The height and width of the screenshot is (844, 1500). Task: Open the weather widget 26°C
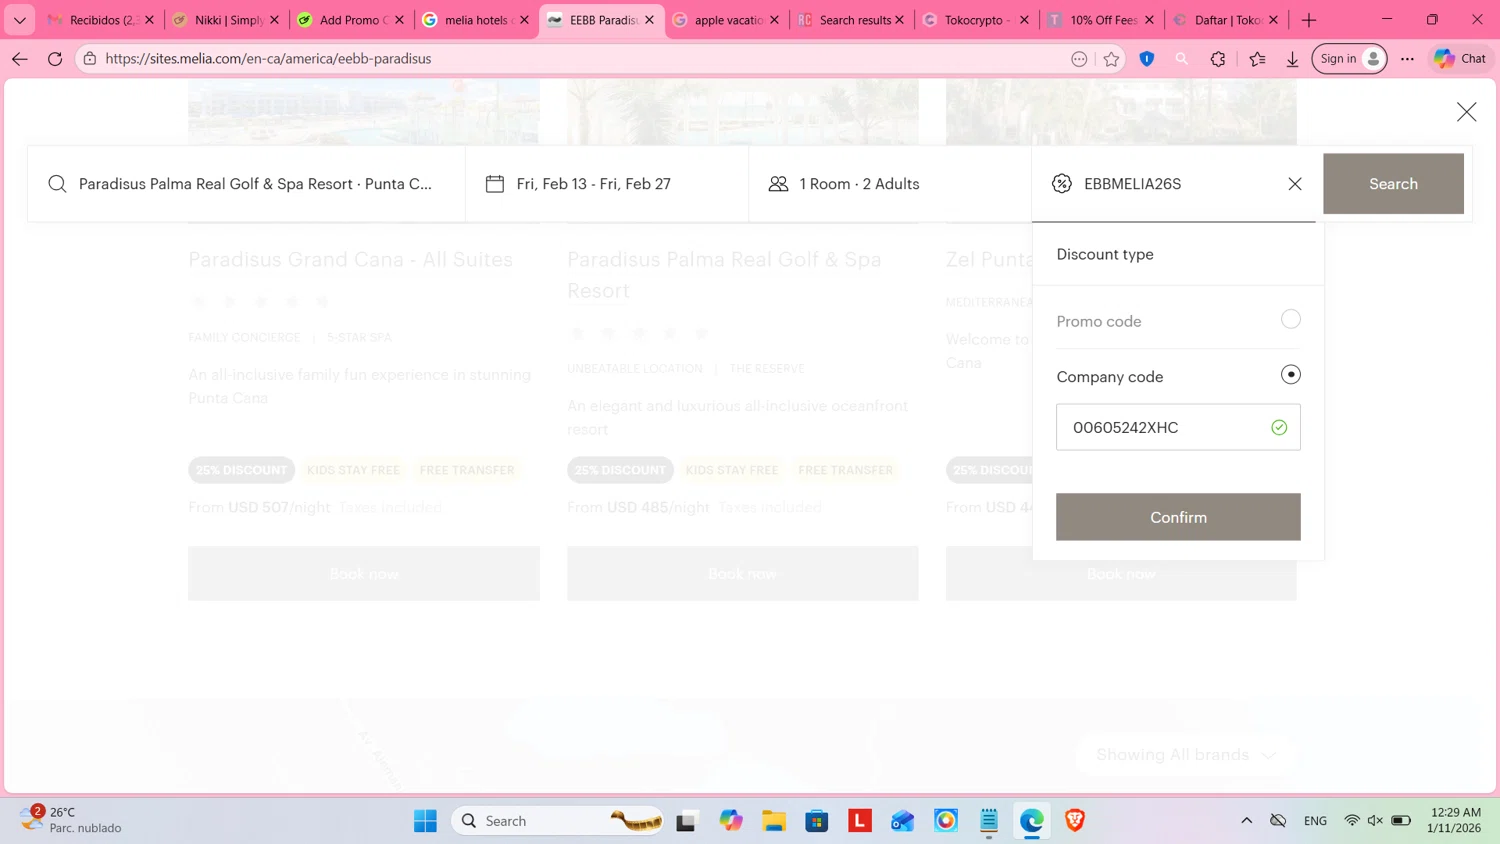click(72, 820)
